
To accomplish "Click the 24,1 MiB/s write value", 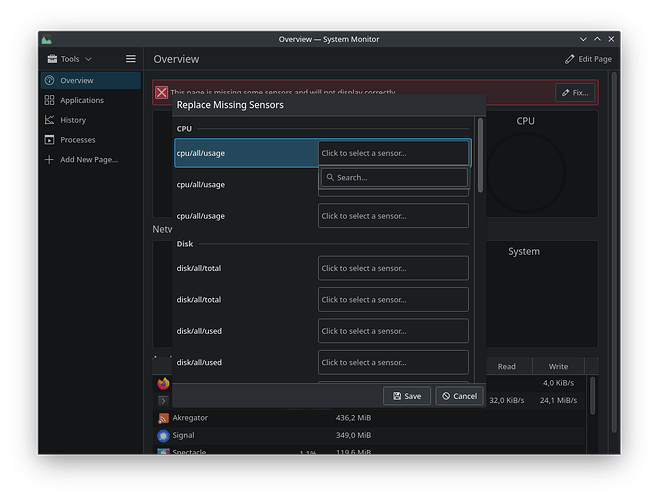I will (558, 401).
